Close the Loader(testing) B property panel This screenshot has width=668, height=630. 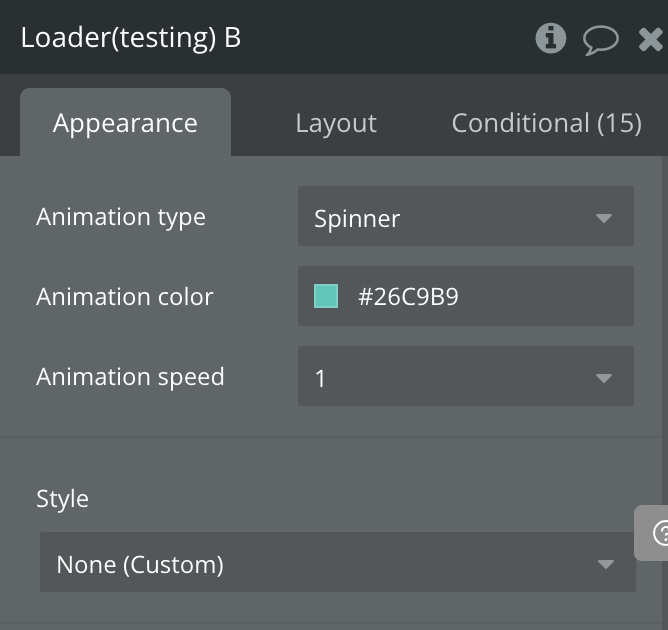(651, 40)
